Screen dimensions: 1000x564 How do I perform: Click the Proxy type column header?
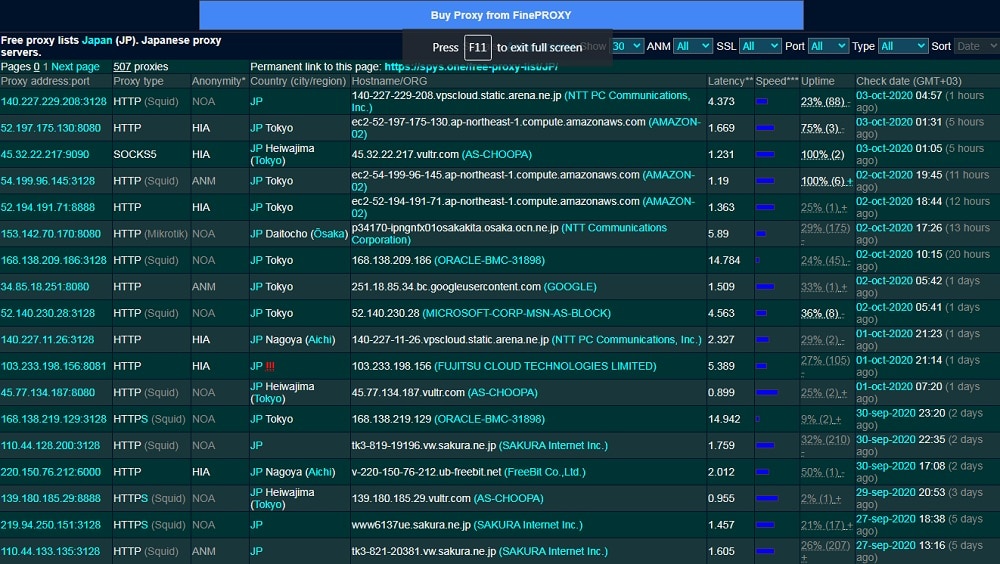(x=138, y=81)
